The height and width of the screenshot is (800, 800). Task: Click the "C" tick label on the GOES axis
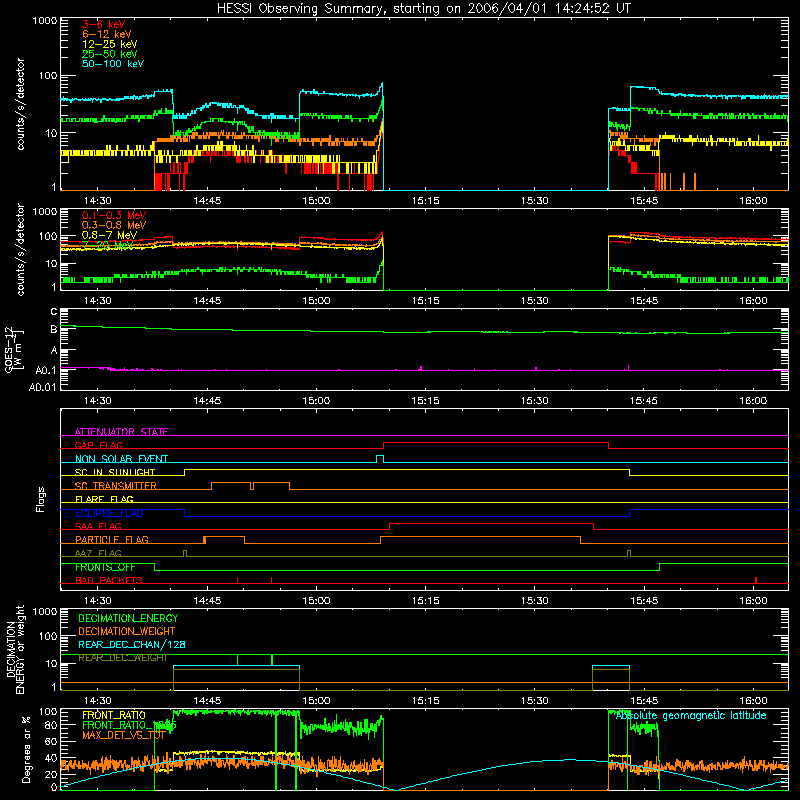[x=54, y=311]
